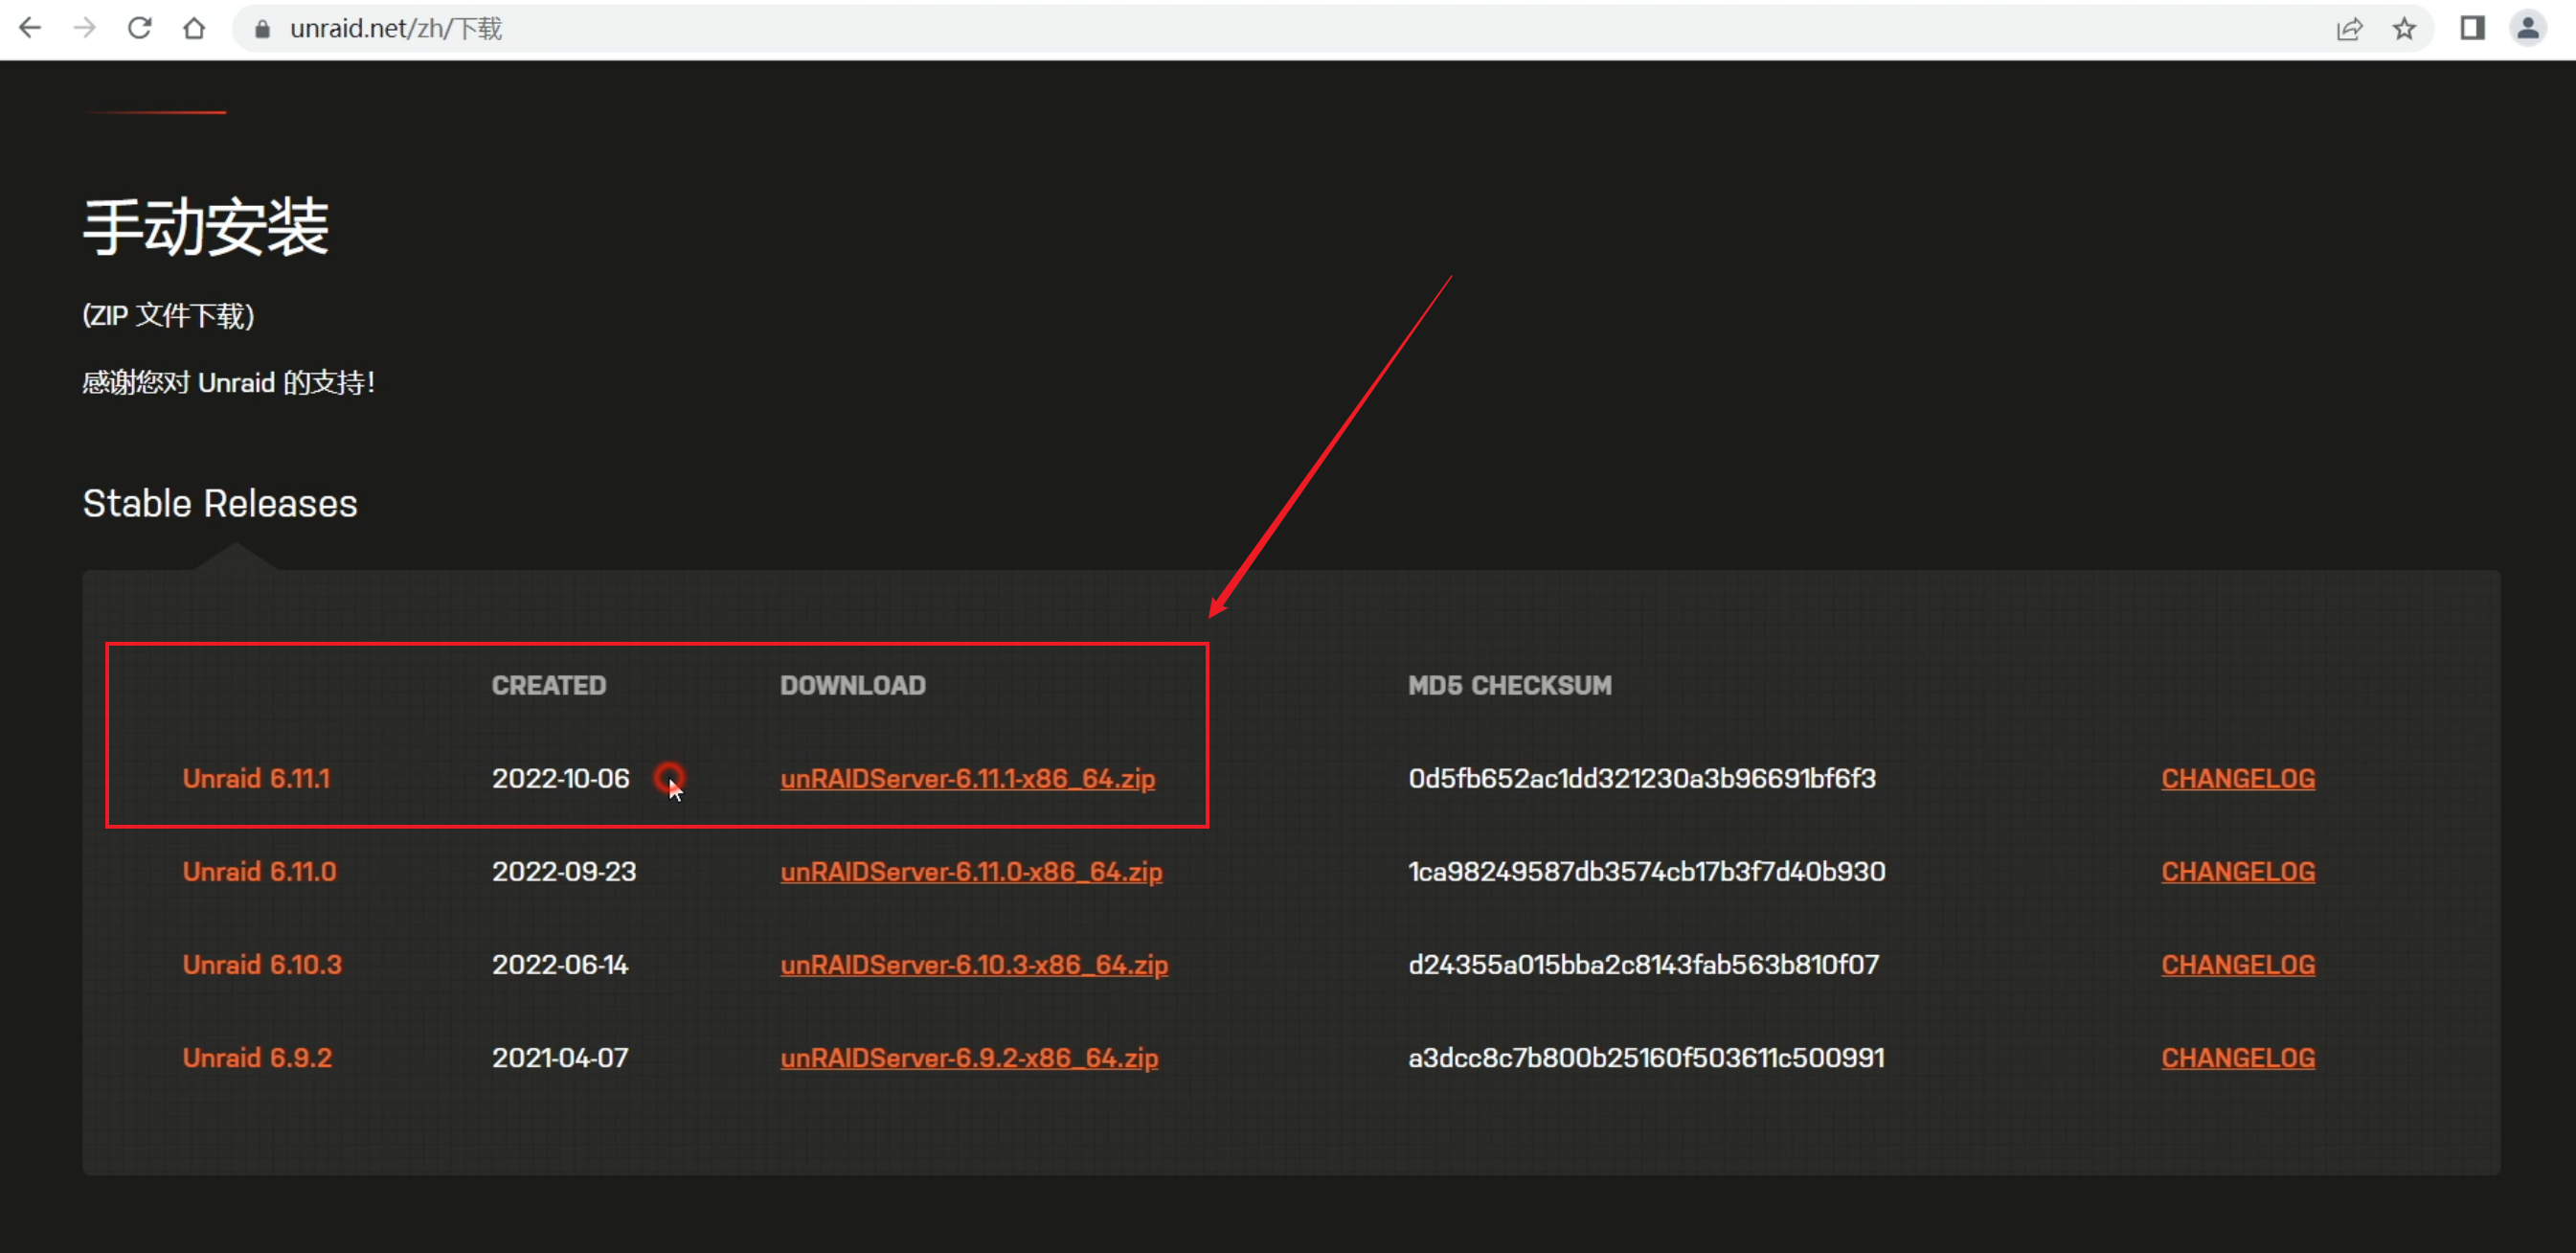Screen dimensions: 2576x1253
Task: Click the unraid.net address bar
Action: point(1200,28)
